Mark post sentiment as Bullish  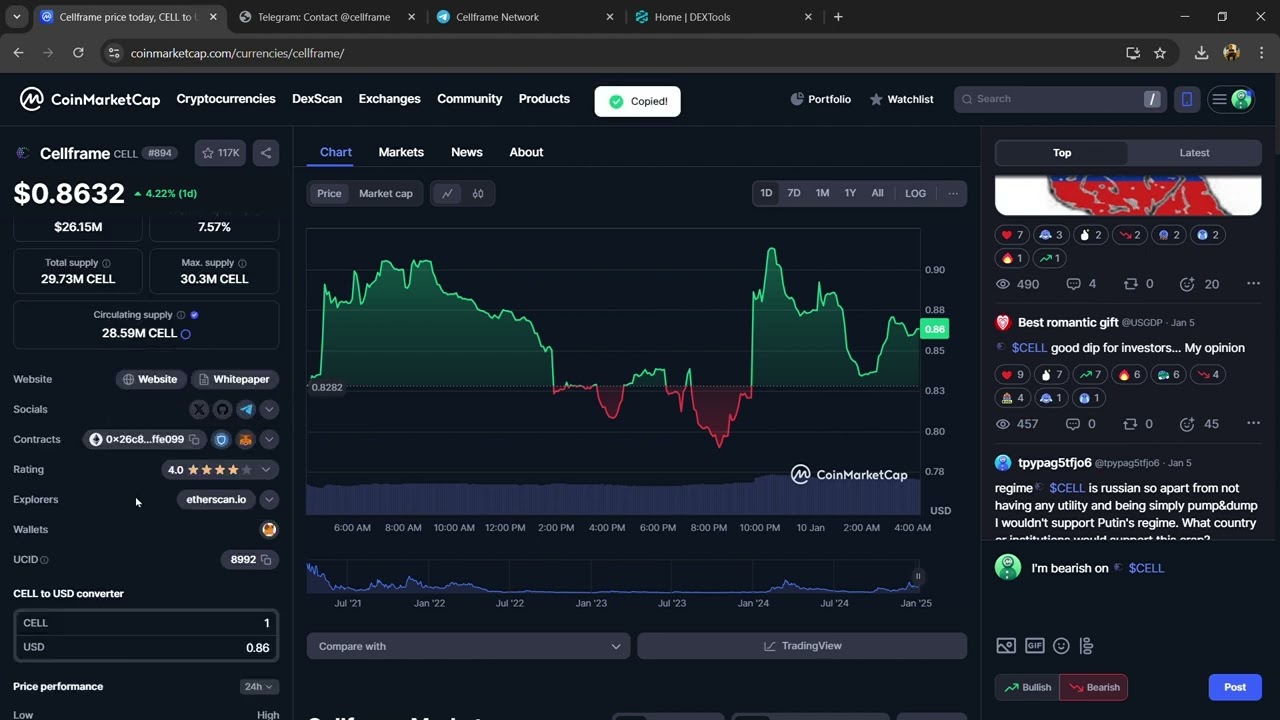point(1028,687)
